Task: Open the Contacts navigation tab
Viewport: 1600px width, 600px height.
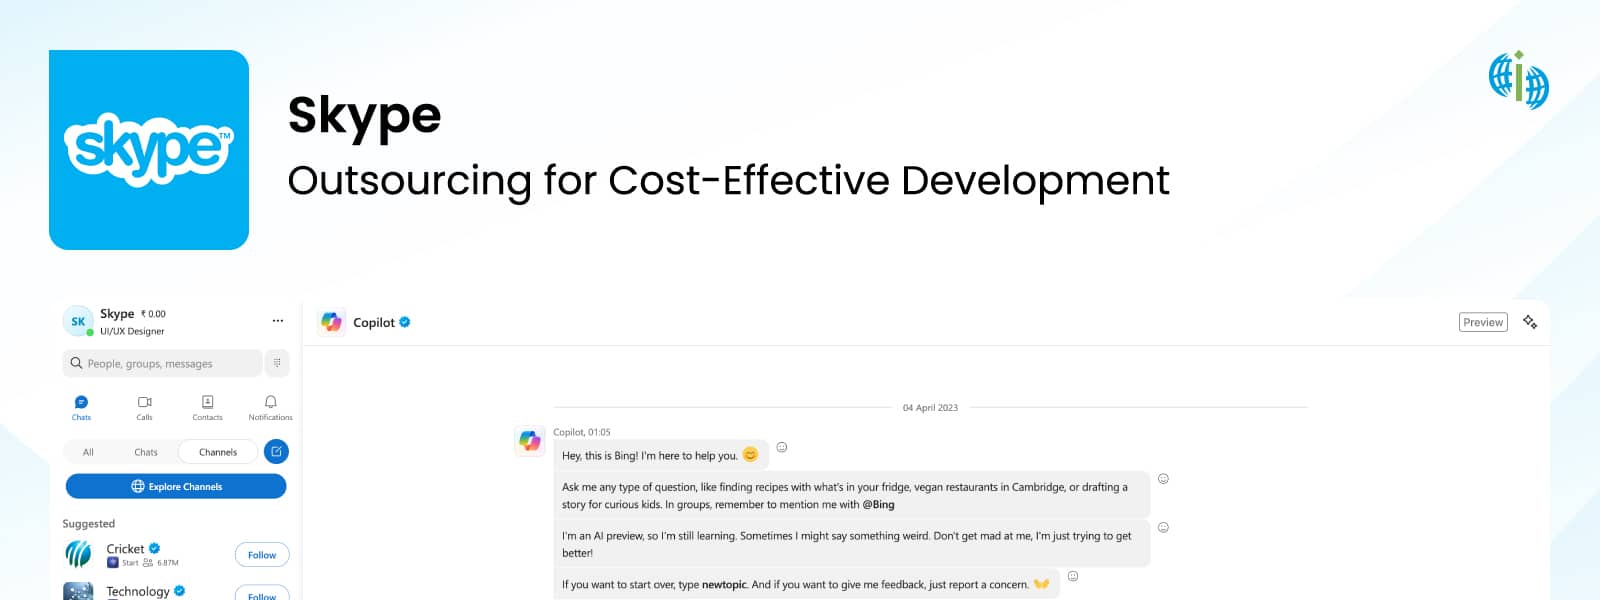Action: coord(207,407)
